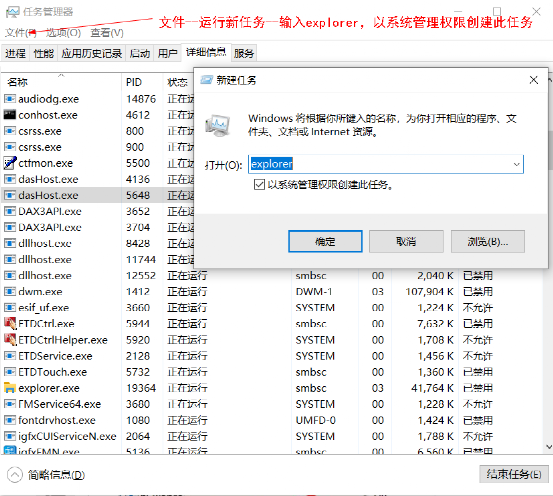Image resolution: width=553 pixels, height=496 pixels.
Task: Select the dasHost.exe row with PID 5648
Action: click(x=98, y=195)
